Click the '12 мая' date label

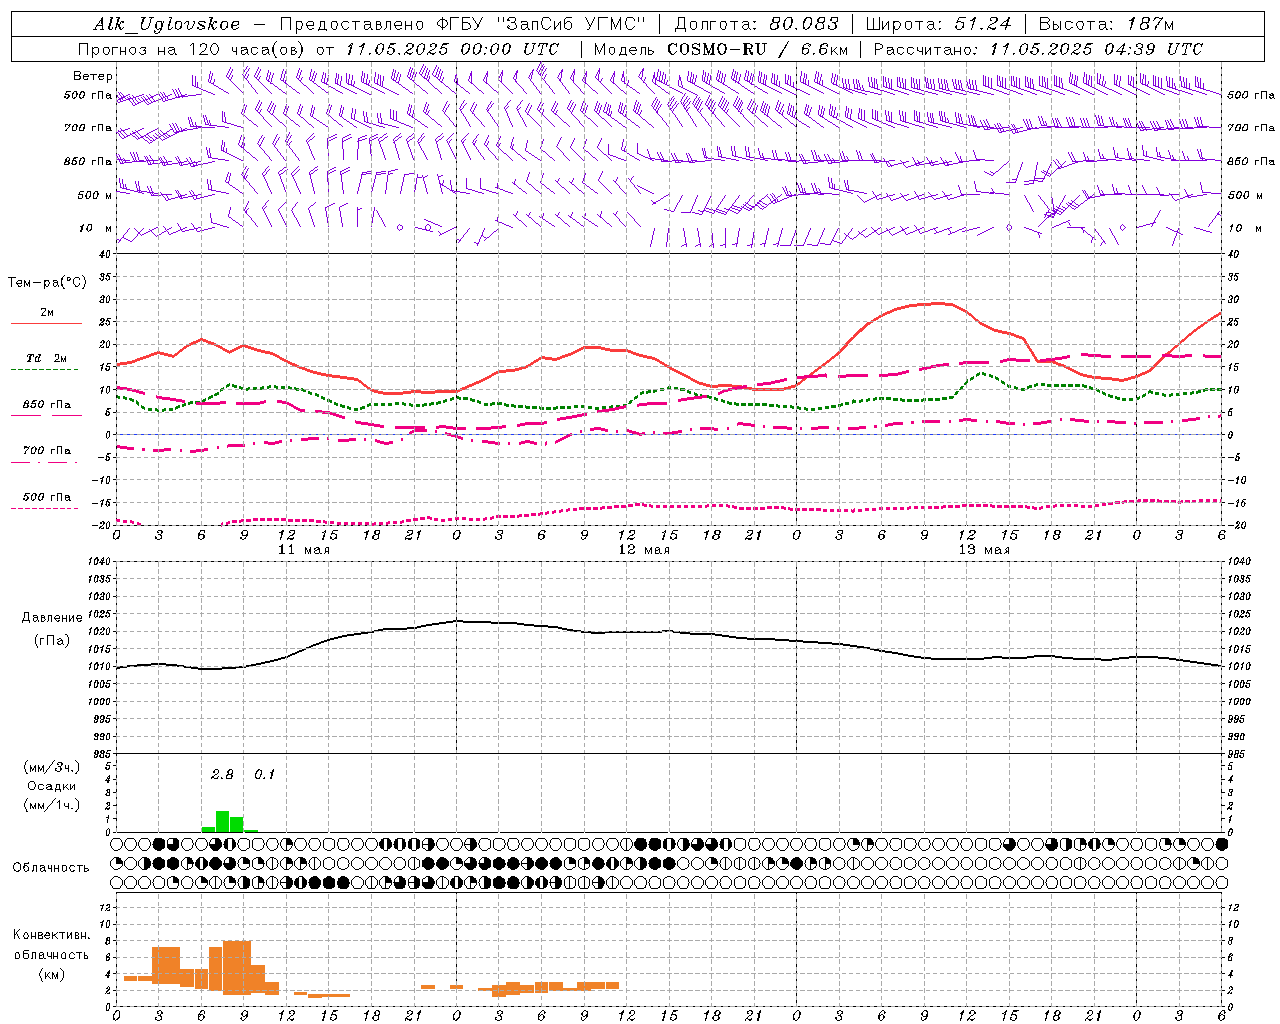[644, 550]
